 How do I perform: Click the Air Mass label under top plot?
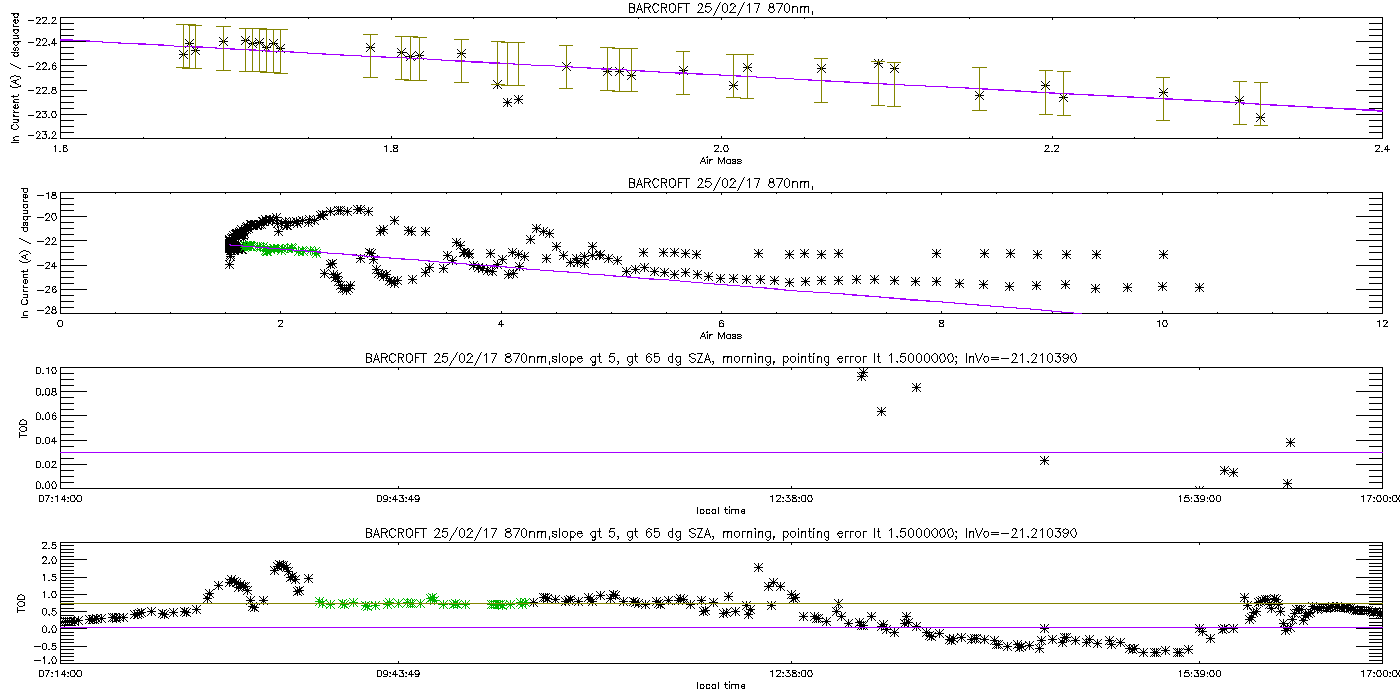coord(720,160)
